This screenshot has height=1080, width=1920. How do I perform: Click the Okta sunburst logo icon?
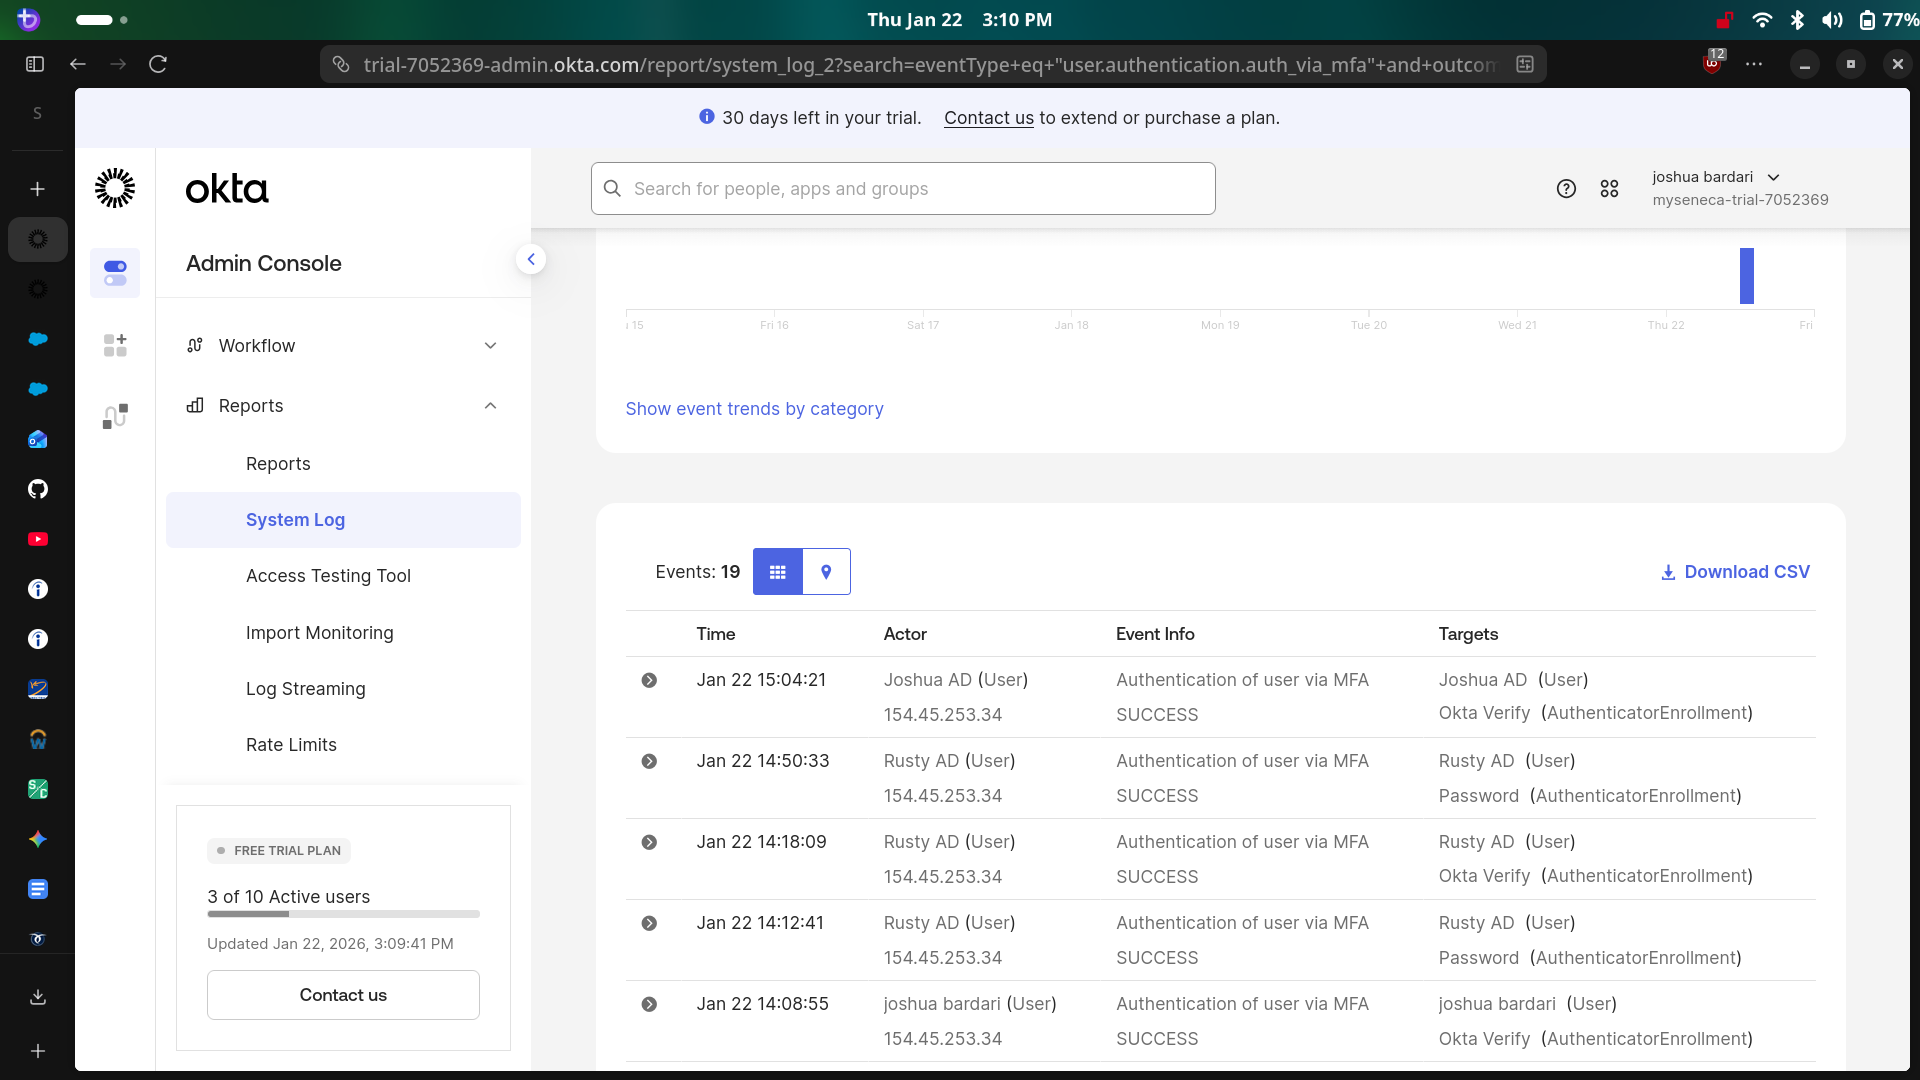(115, 188)
